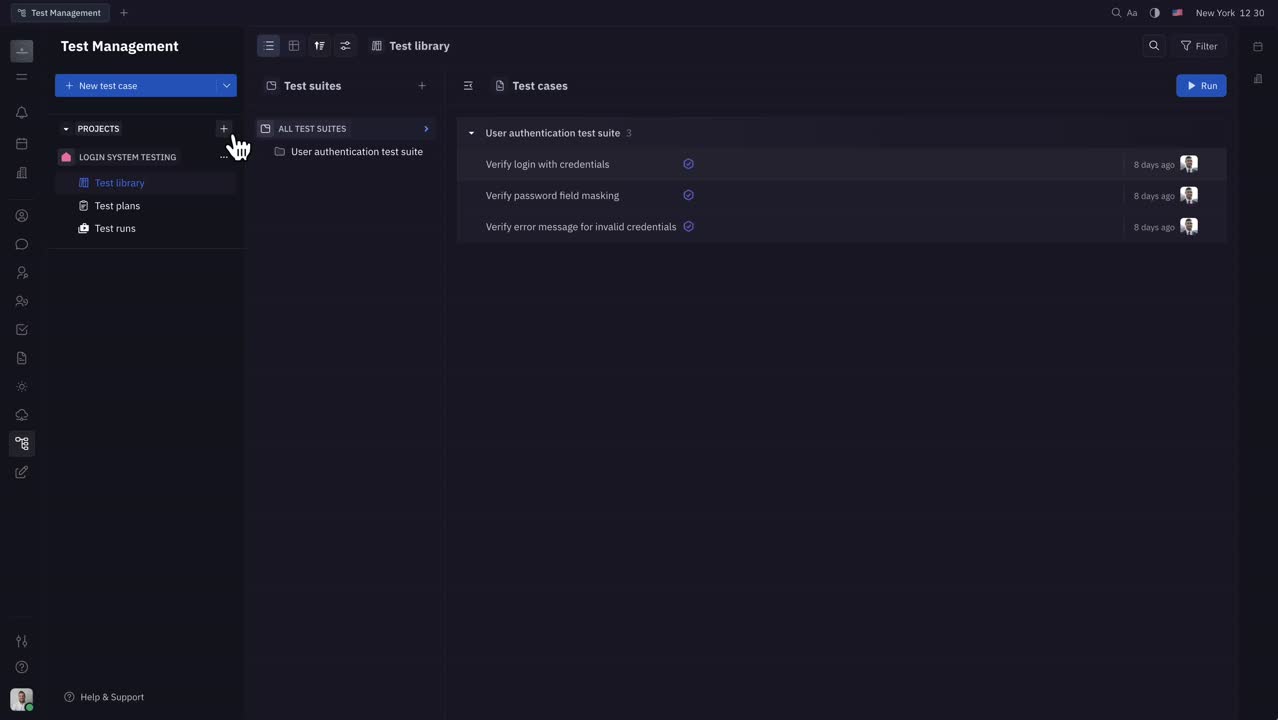
Task: Select User authentication test suite folder
Action: (x=356, y=152)
